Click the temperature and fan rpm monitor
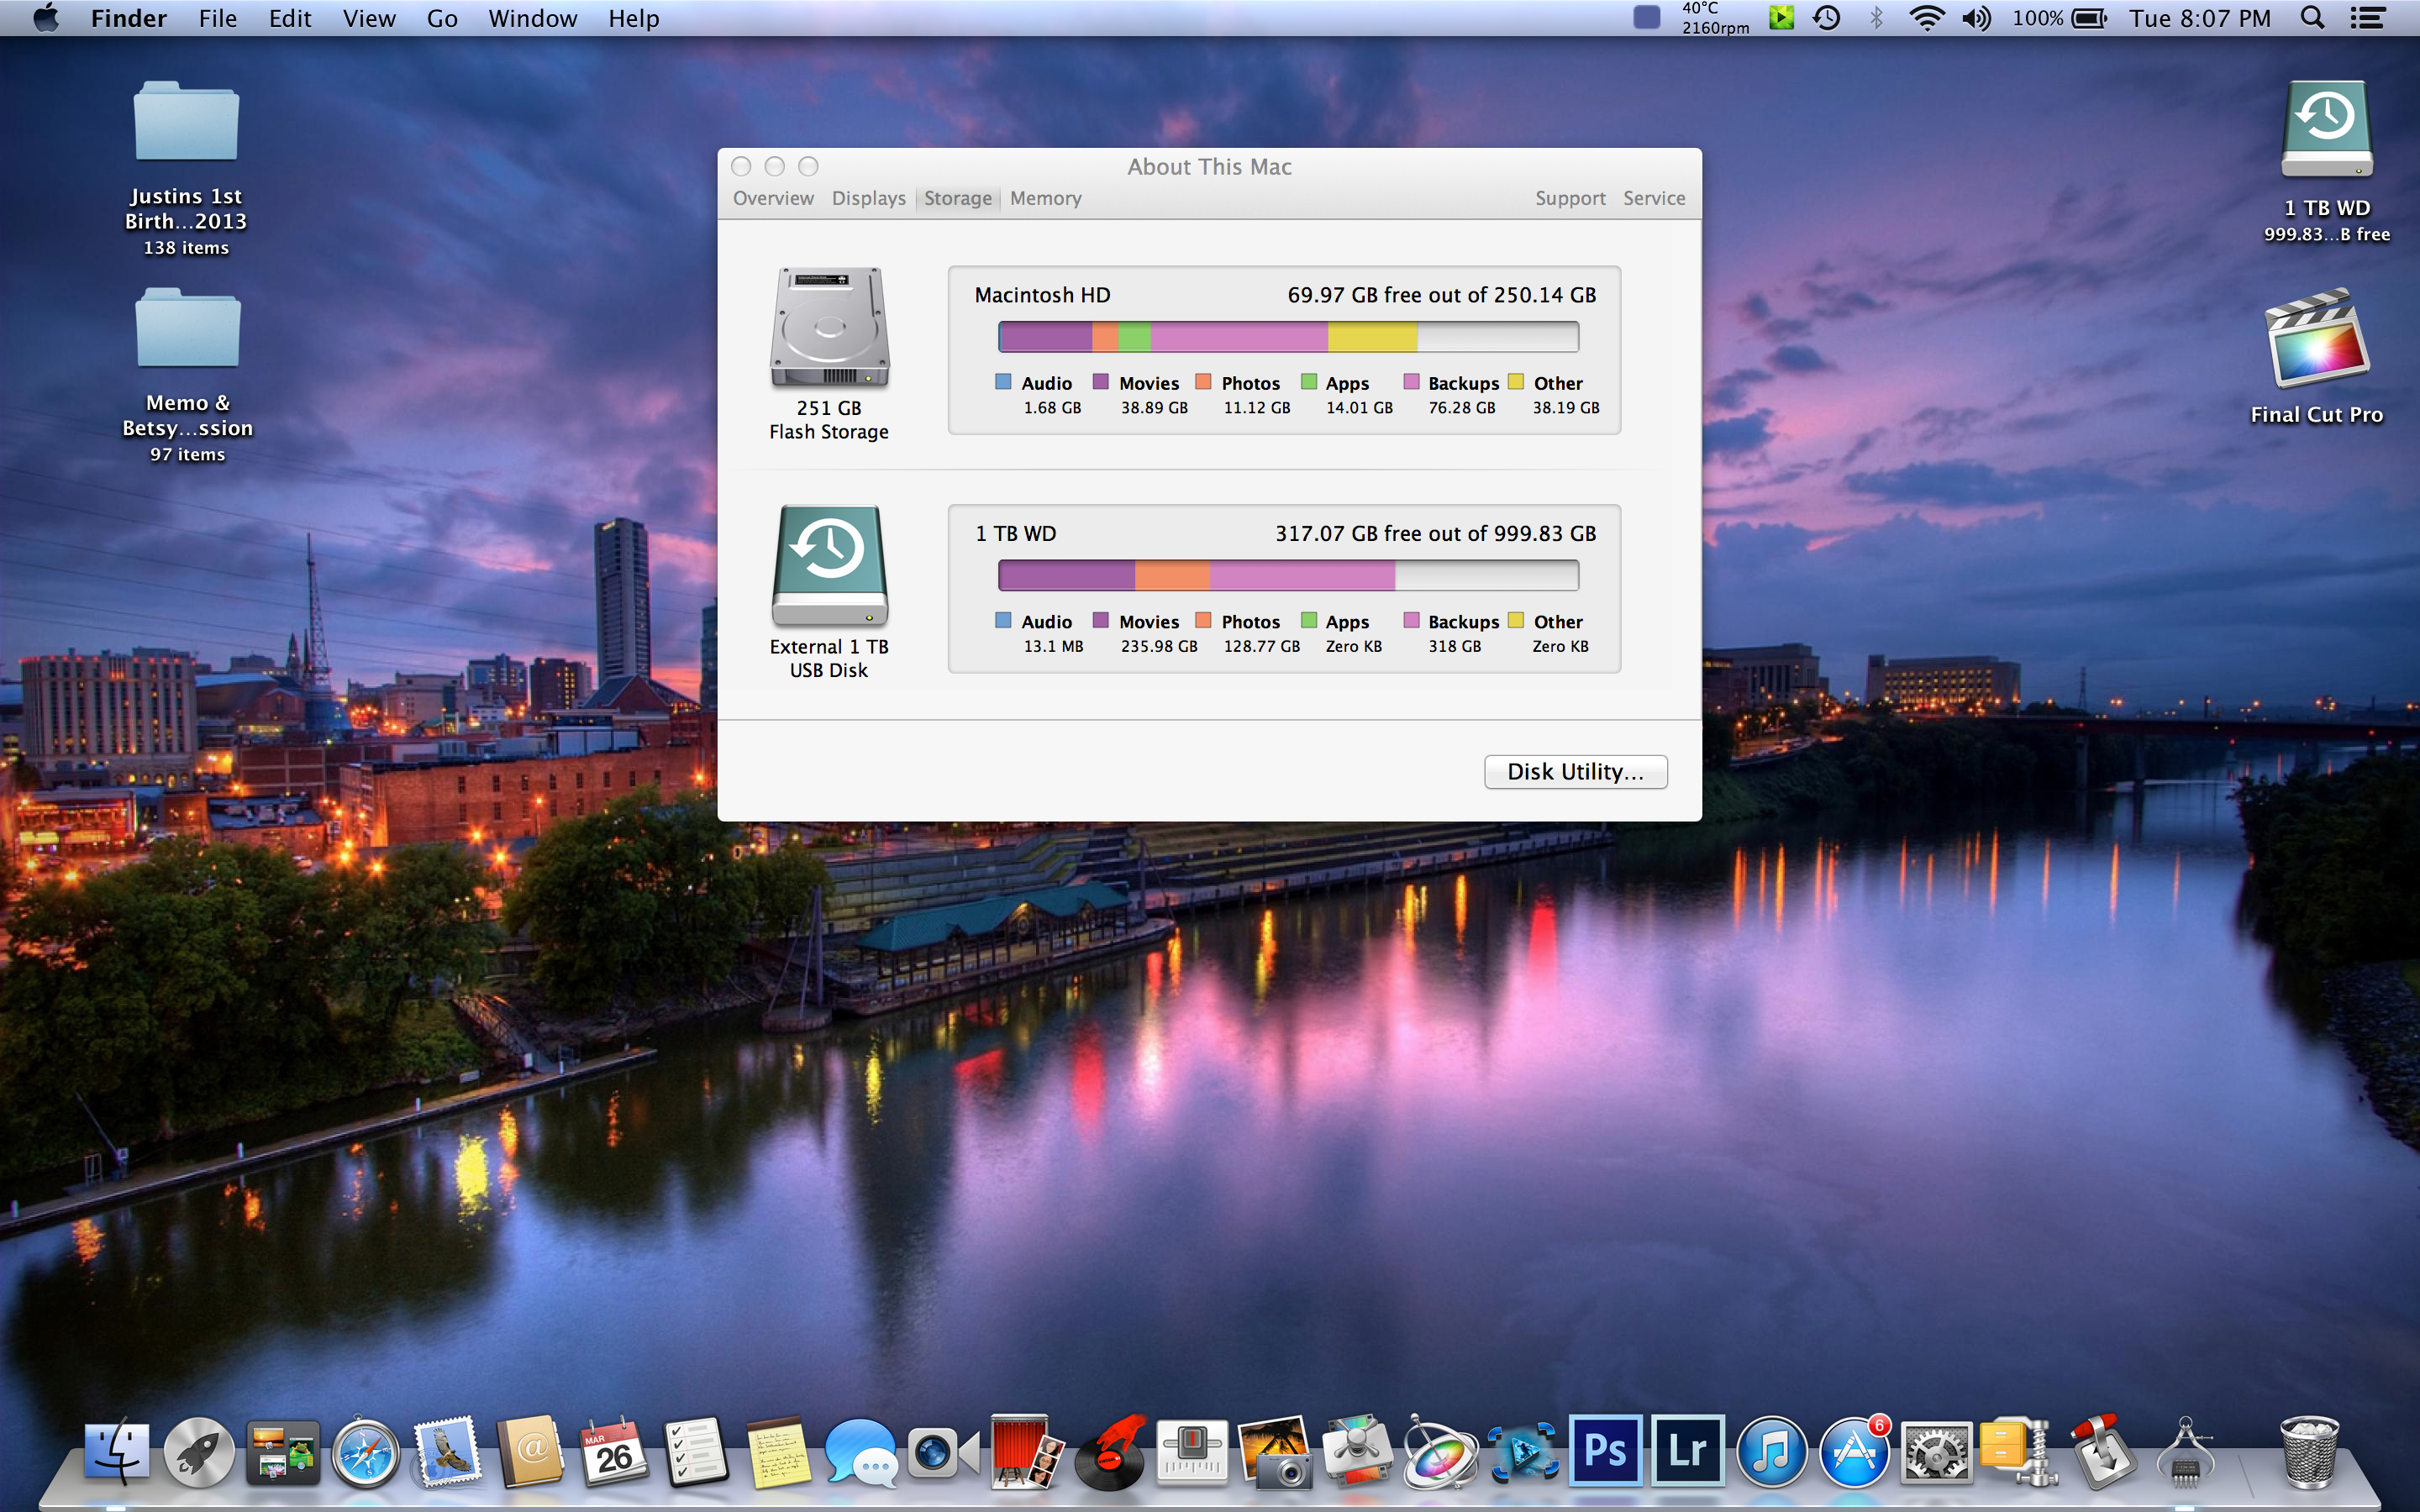The height and width of the screenshot is (1512, 2420). coord(1715,18)
